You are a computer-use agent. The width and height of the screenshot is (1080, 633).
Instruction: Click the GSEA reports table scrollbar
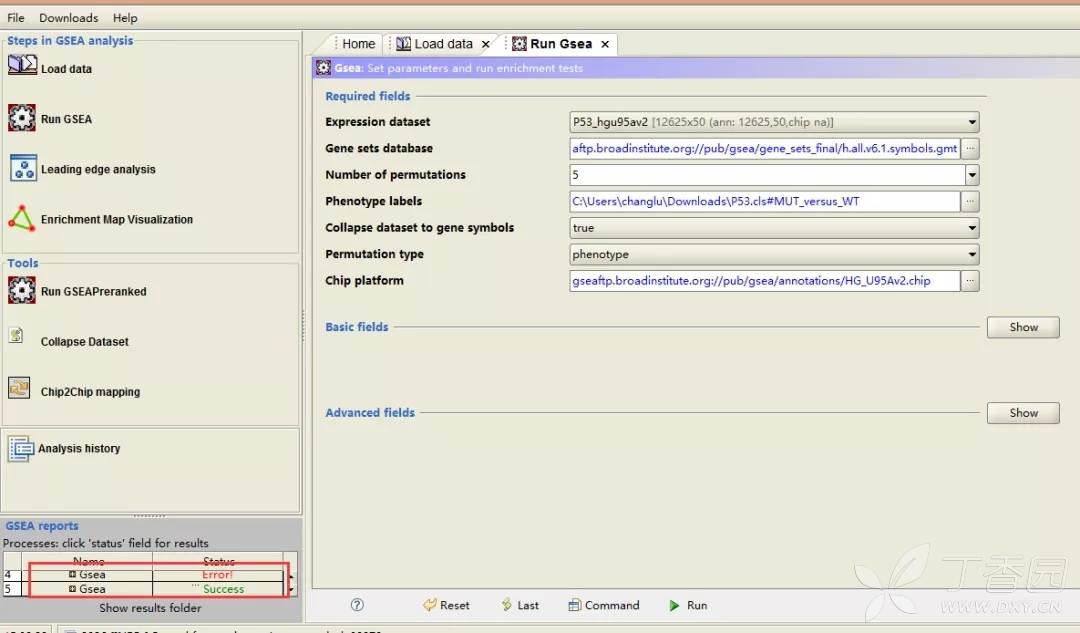[291, 582]
